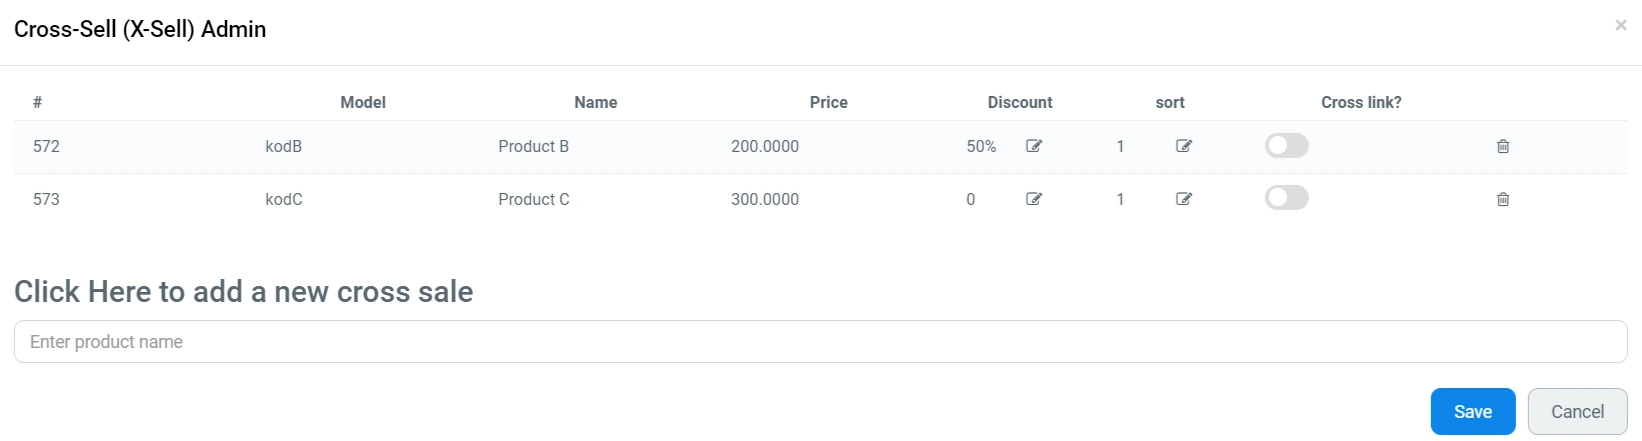Screen dimensions: 1642x441
Task: Enable cross link for Product C
Action: (x=1286, y=198)
